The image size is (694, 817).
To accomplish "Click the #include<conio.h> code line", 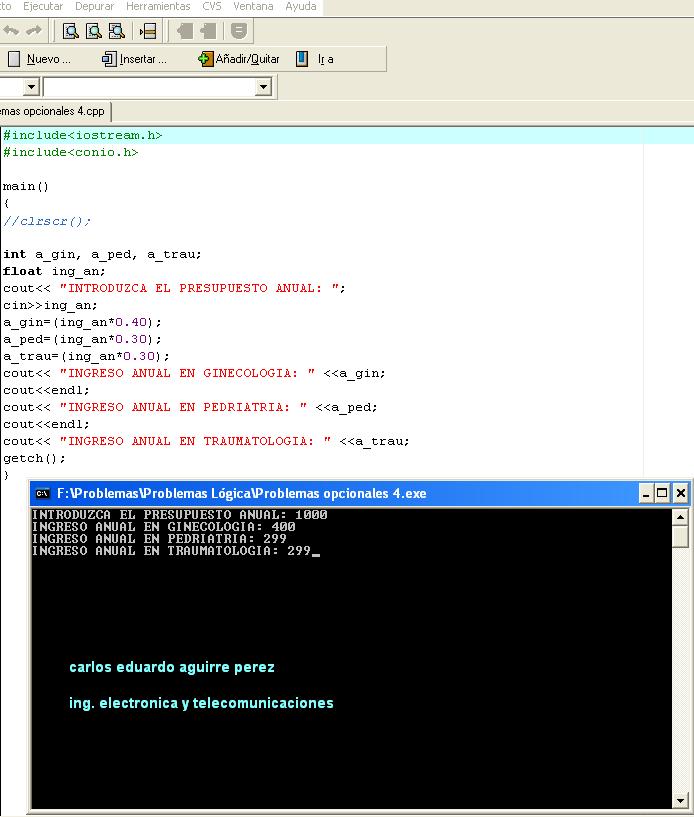I will tap(70, 152).
